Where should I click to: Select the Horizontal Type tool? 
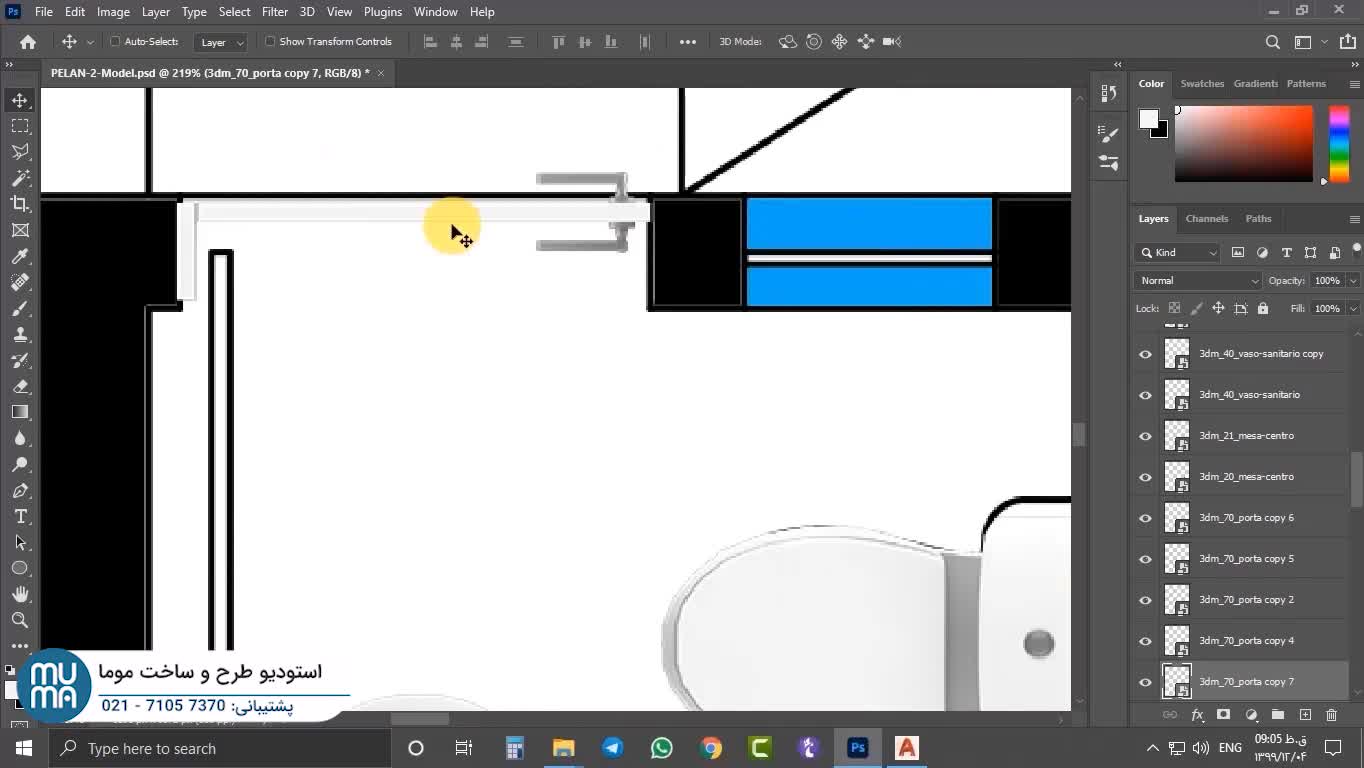point(20,516)
